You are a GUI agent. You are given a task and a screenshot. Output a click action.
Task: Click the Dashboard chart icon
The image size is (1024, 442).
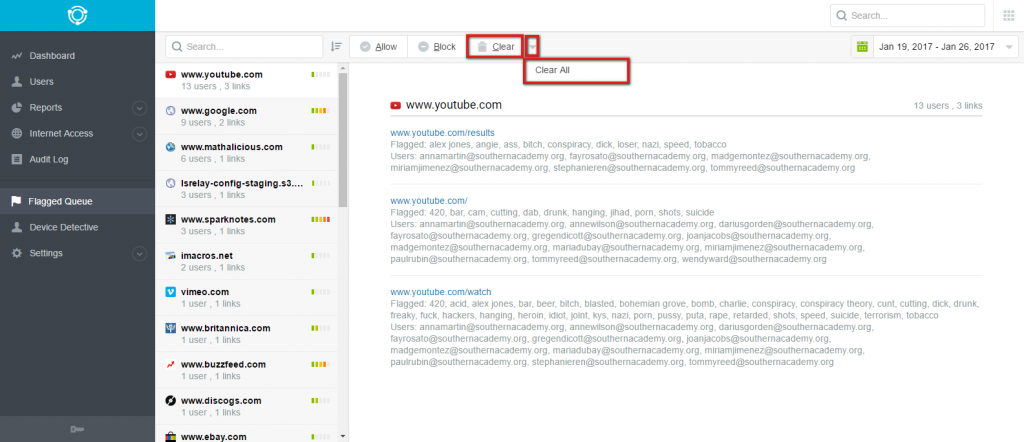pyautogui.click(x=17, y=56)
